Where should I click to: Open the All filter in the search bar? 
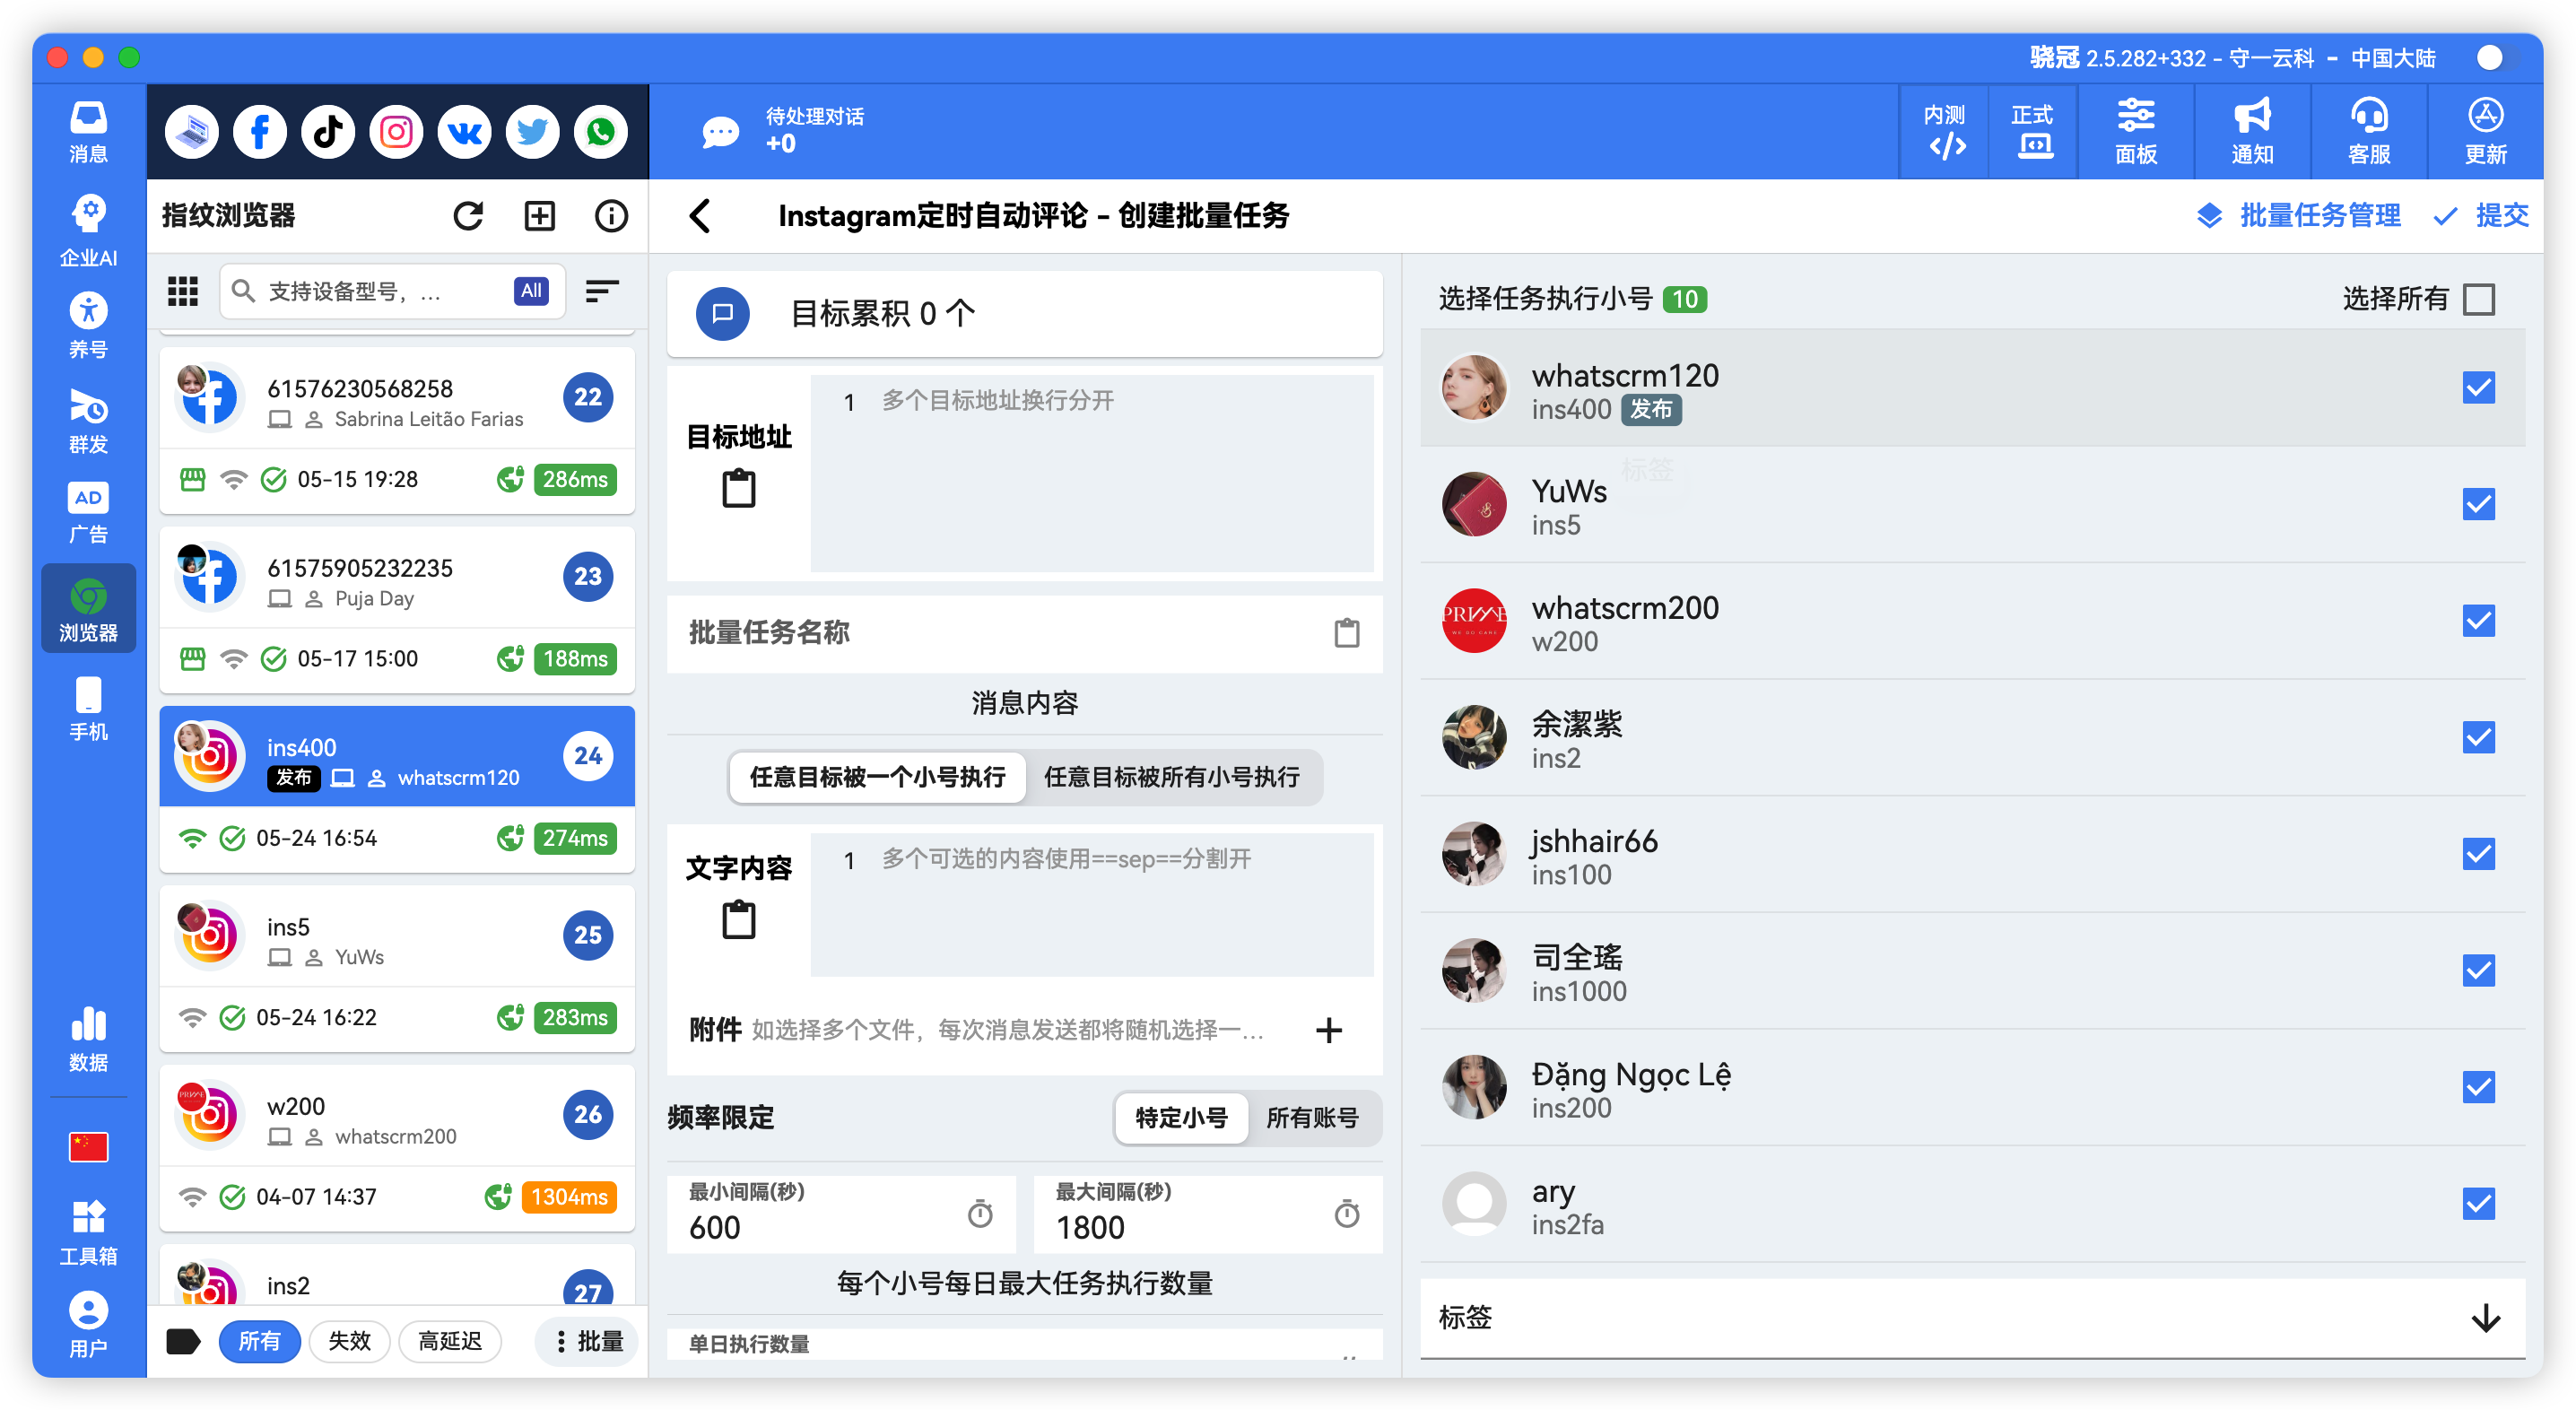[x=530, y=291]
